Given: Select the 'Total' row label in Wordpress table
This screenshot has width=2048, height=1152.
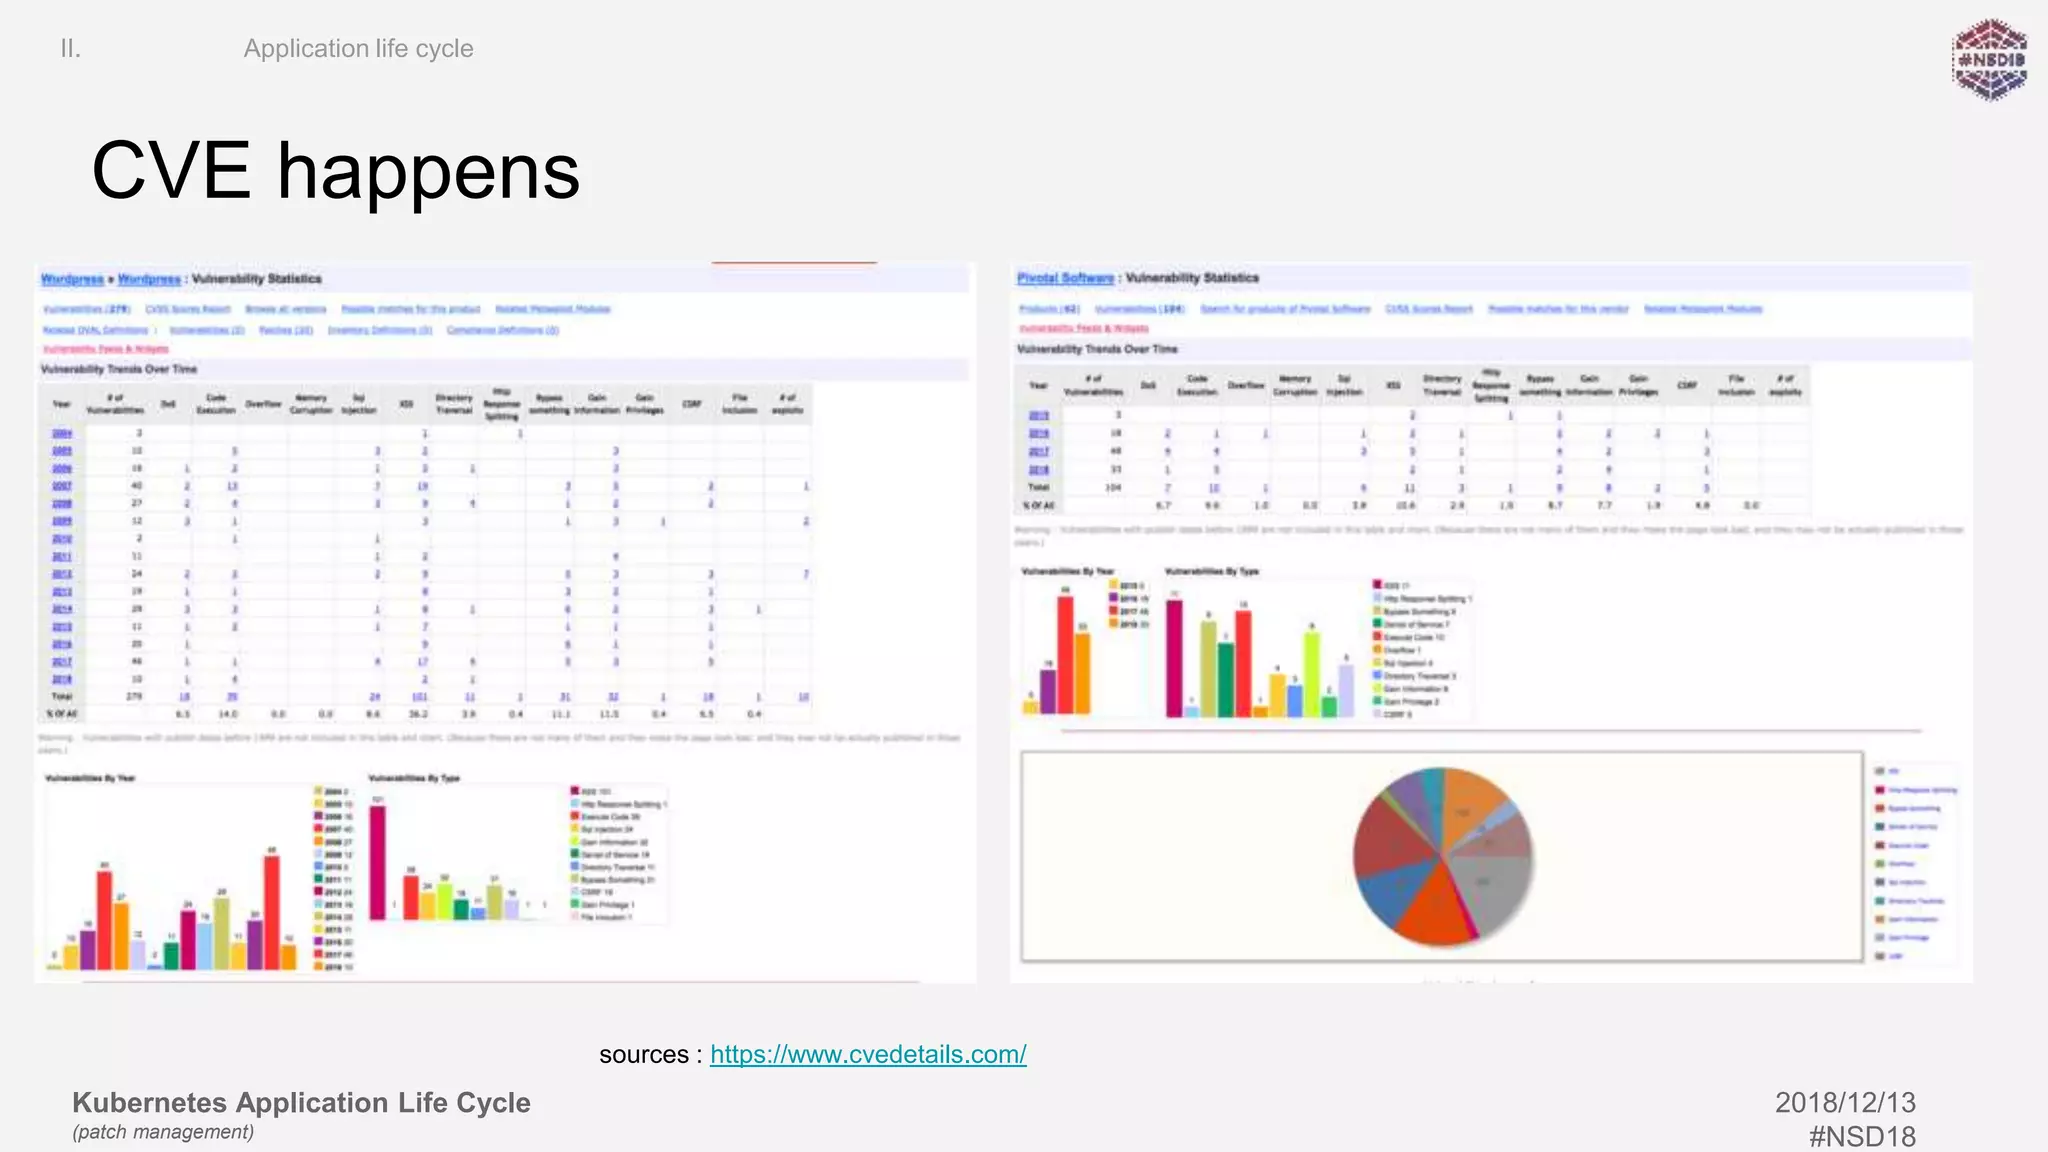Looking at the screenshot, I should (x=62, y=697).
